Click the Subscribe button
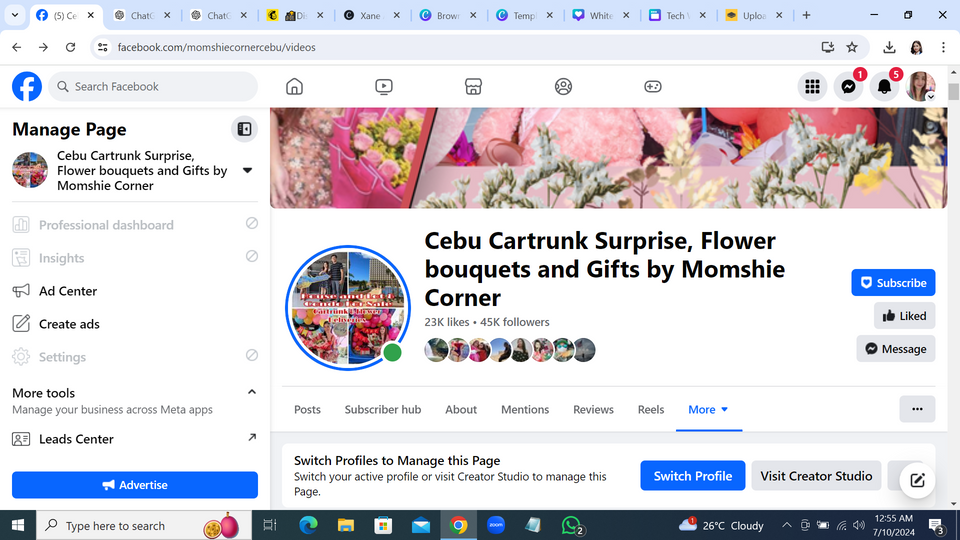 [893, 283]
